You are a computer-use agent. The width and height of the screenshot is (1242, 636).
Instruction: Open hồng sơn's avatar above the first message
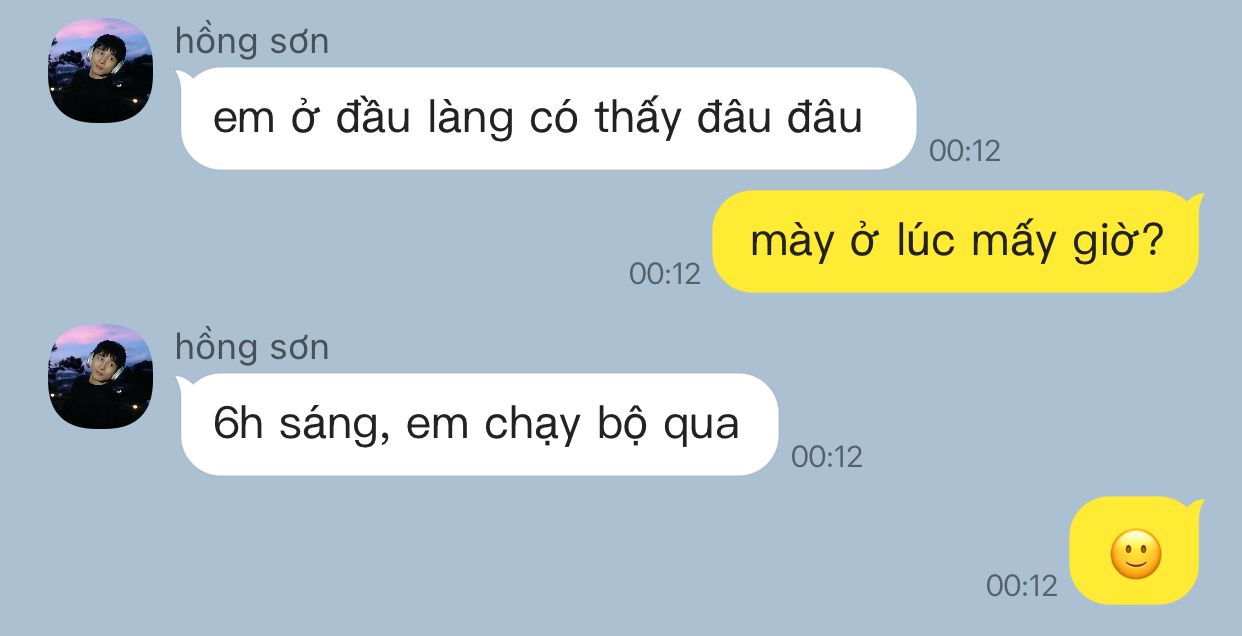coord(100,70)
